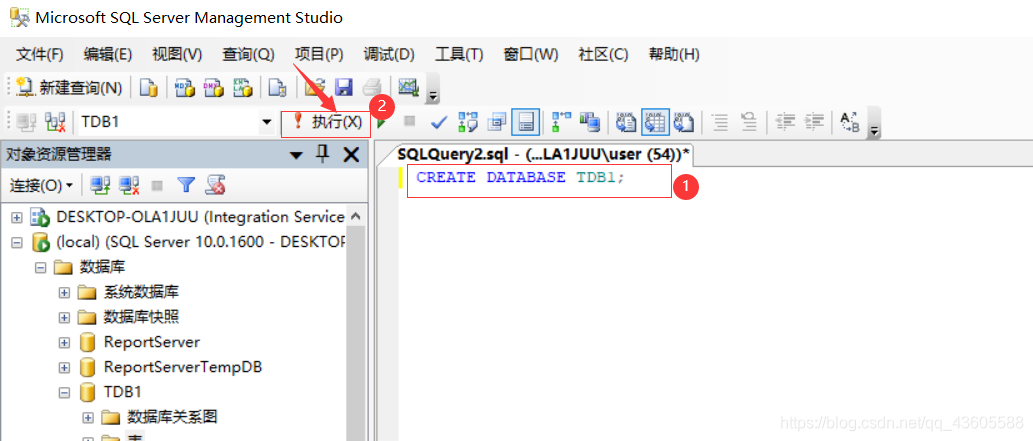Viewport: 1033px width, 441px height.
Task: Toggle Include Actual Execution Plan
Action: pyautogui.click(x=561, y=122)
